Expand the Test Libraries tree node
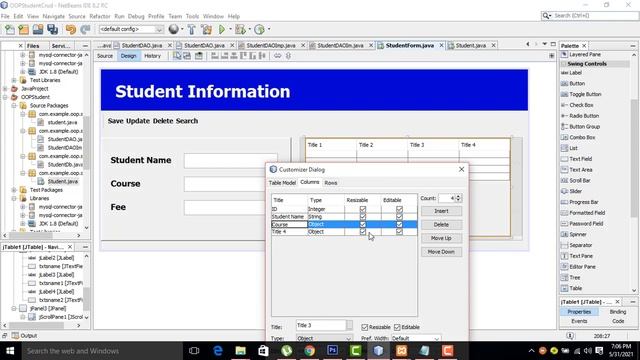Screen dimensions: 640x360 pos(14,80)
